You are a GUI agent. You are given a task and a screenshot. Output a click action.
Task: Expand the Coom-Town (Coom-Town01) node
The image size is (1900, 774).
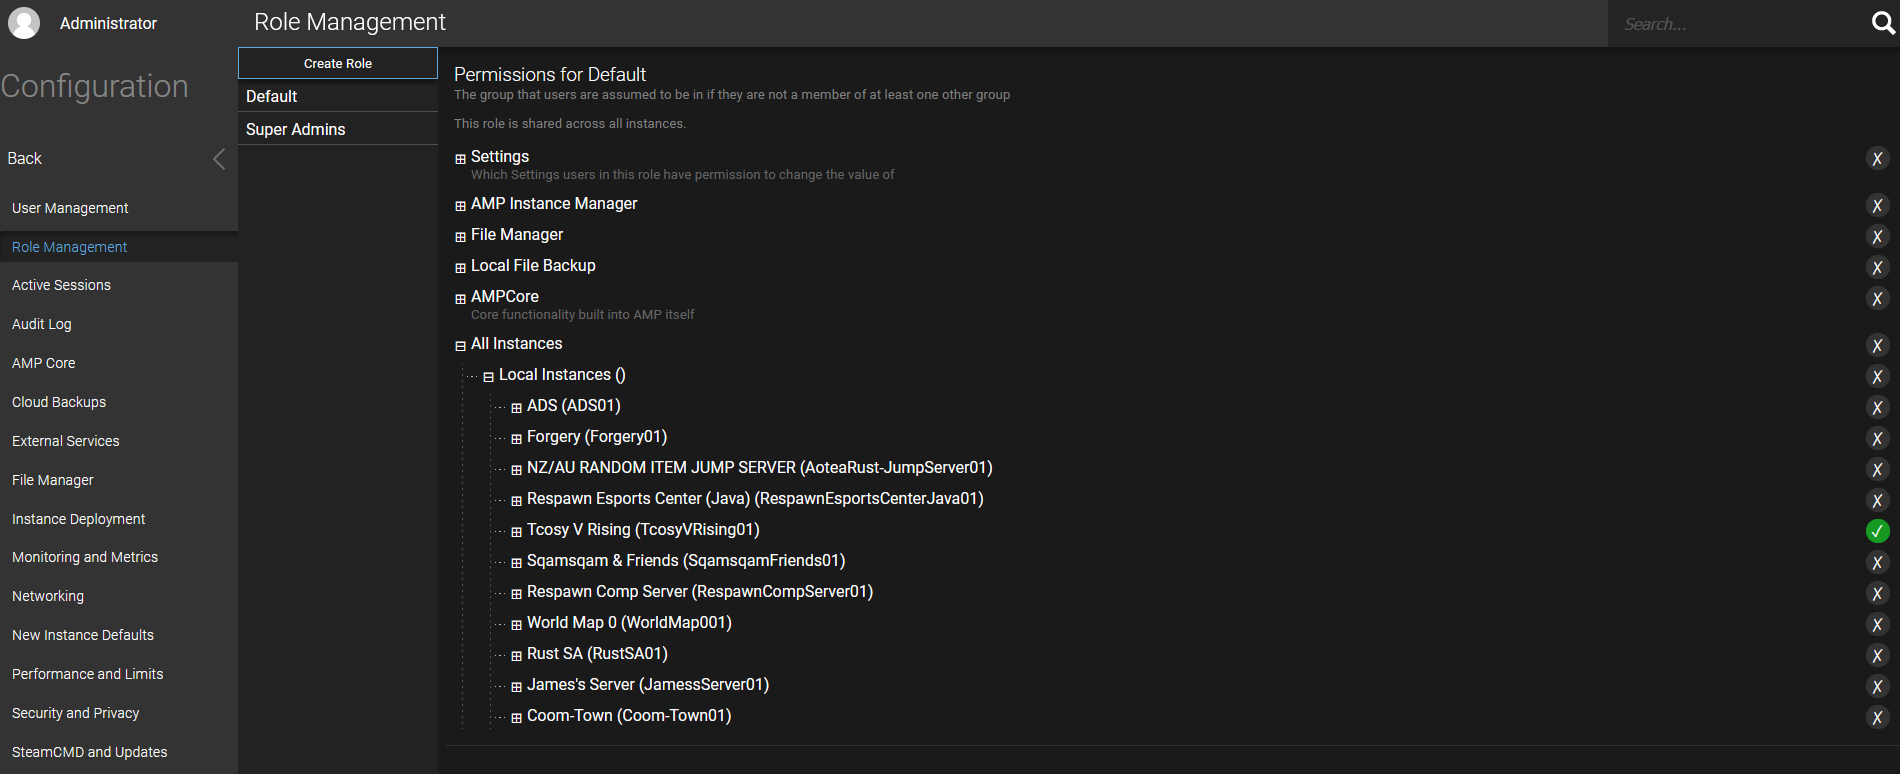(x=516, y=718)
